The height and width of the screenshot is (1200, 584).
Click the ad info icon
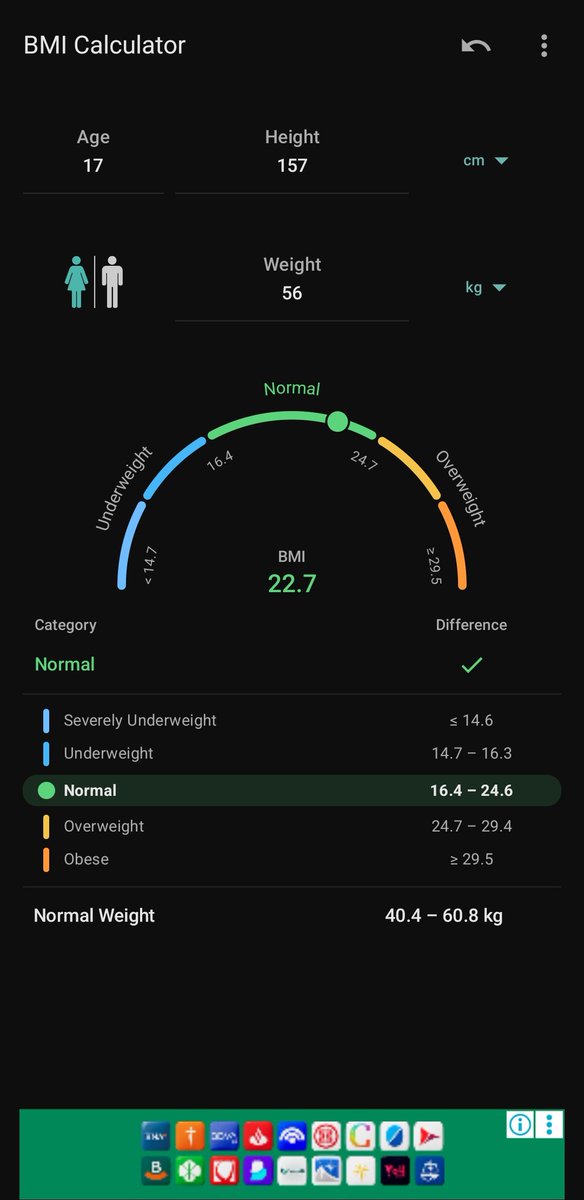519,1125
